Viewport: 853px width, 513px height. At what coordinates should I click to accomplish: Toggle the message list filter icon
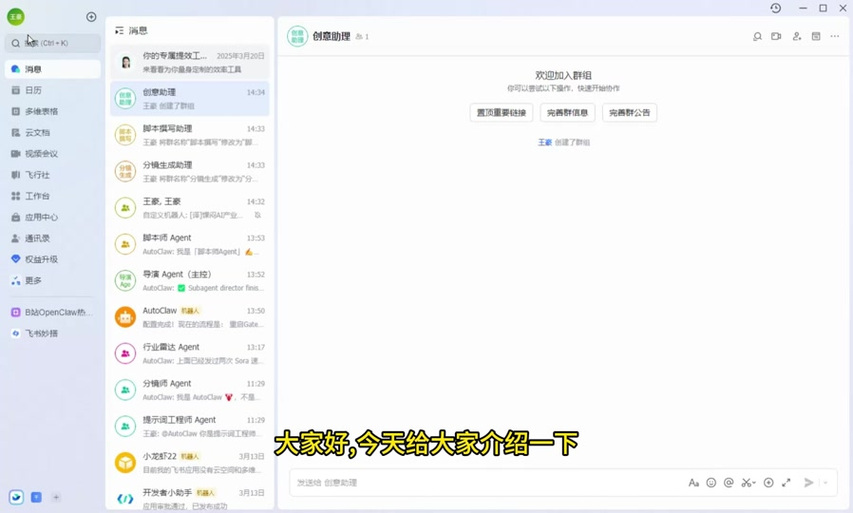pos(119,31)
